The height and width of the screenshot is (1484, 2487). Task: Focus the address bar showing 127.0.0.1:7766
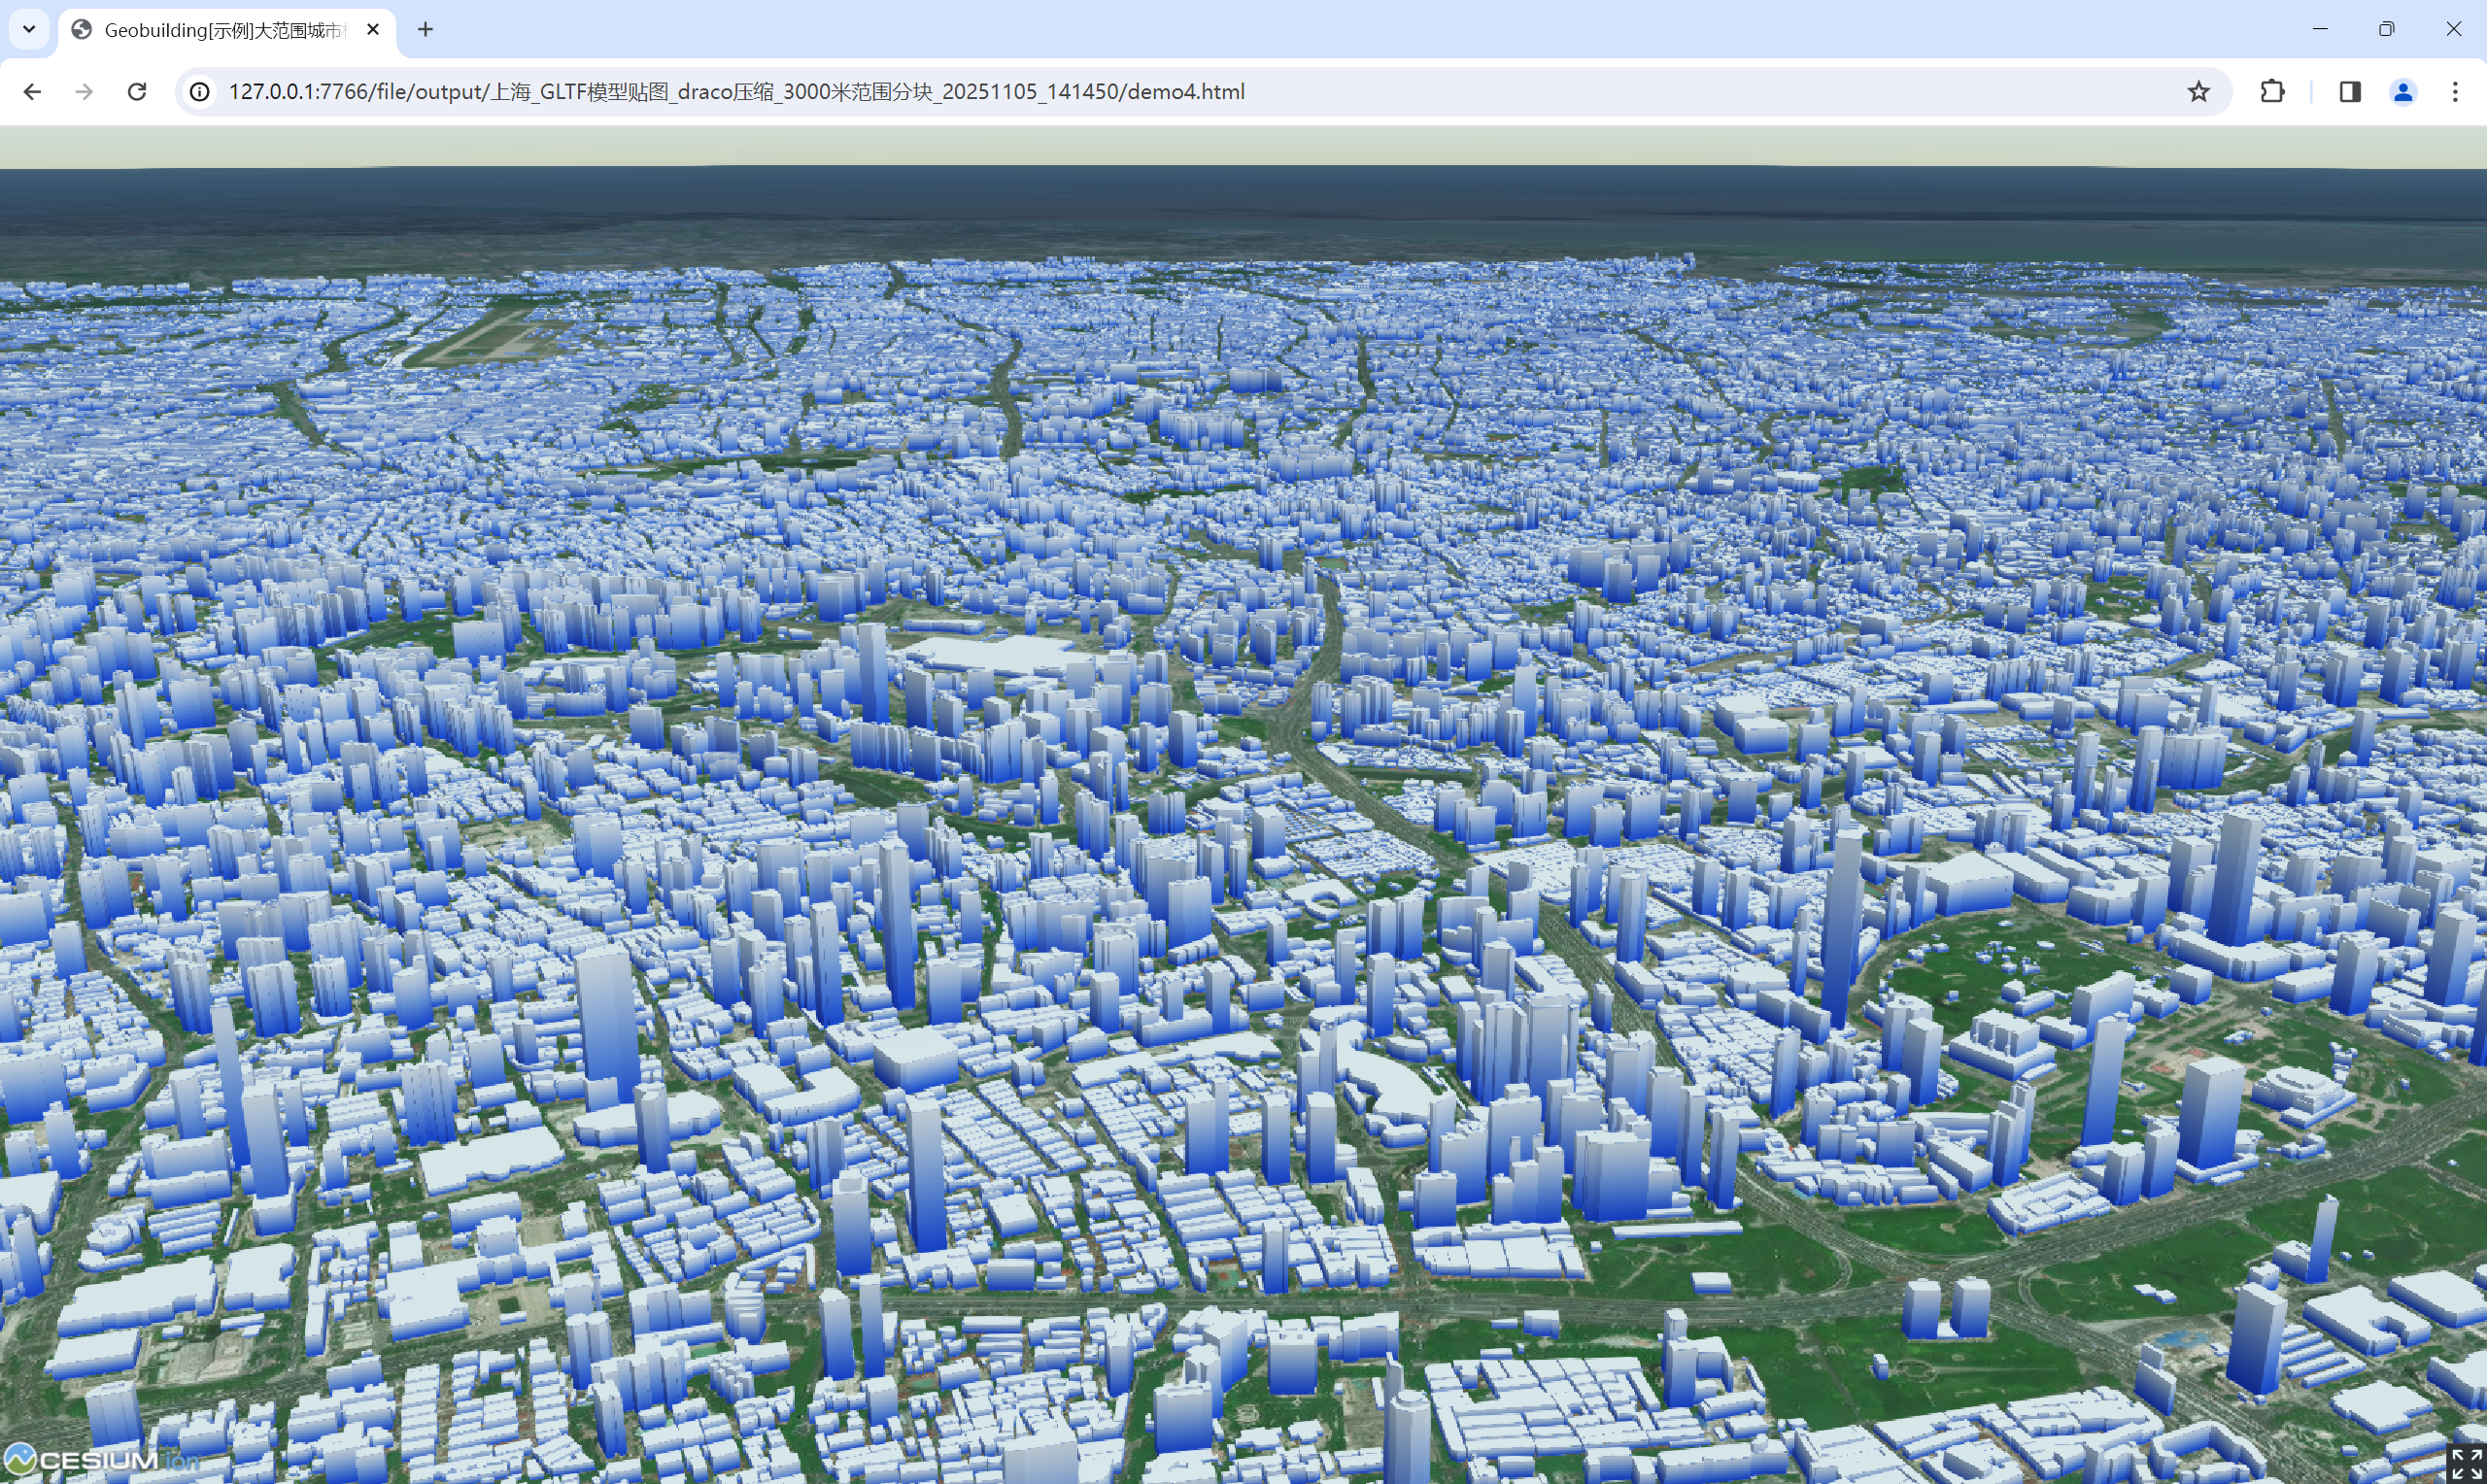(735, 92)
